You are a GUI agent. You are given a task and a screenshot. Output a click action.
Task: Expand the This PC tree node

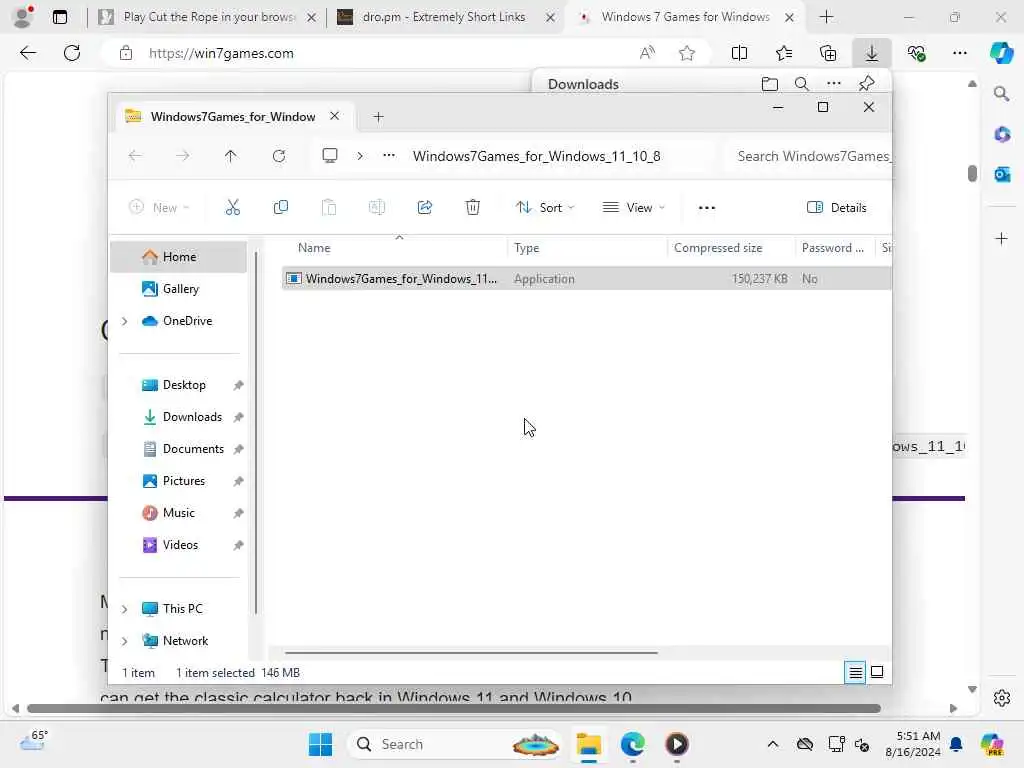(x=124, y=609)
